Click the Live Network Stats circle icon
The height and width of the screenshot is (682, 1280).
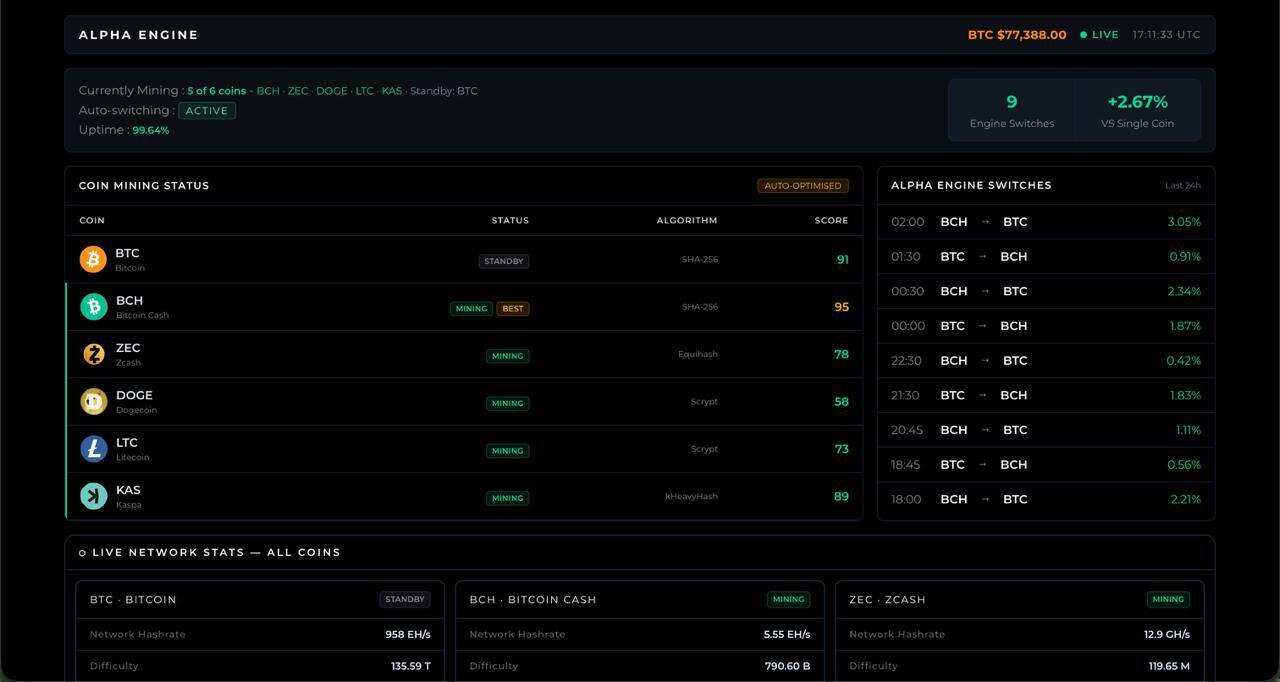click(82, 553)
